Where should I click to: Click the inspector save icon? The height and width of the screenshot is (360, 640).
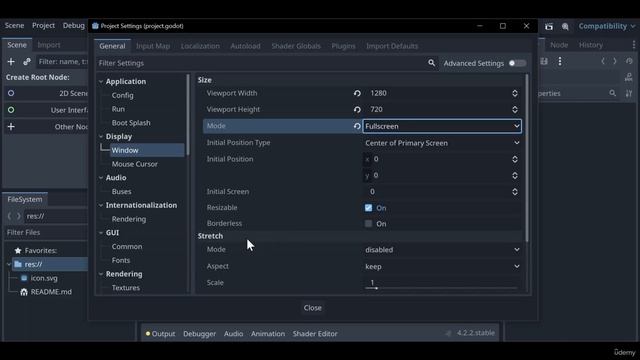tap(544, 61)
